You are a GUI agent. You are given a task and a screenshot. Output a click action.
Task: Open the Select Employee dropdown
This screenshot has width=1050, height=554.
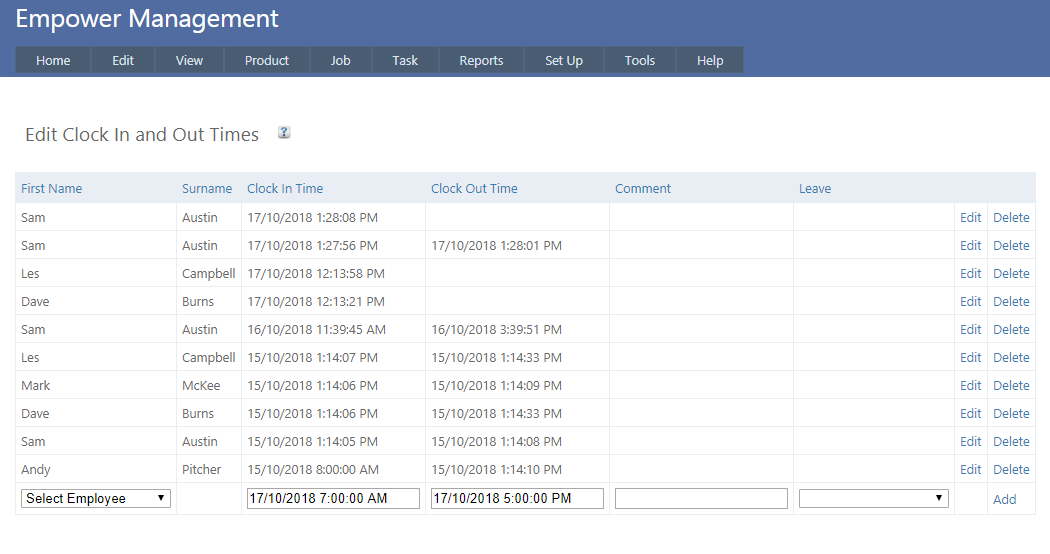[96, 498]
